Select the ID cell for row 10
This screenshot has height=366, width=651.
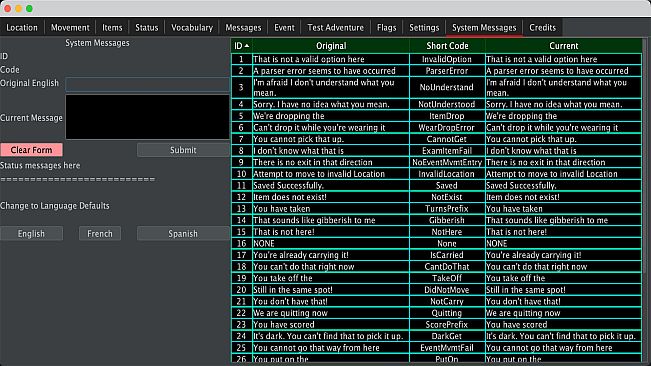(x=242, y=174)
